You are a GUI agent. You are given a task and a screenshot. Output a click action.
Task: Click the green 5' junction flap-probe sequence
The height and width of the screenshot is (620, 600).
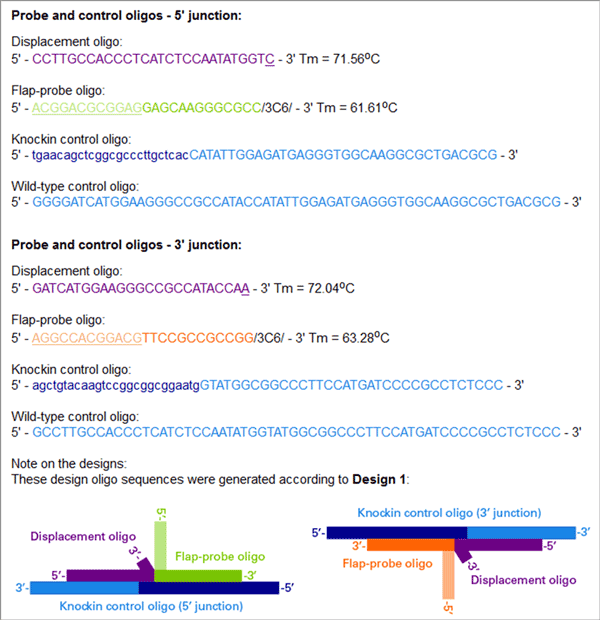146,108
